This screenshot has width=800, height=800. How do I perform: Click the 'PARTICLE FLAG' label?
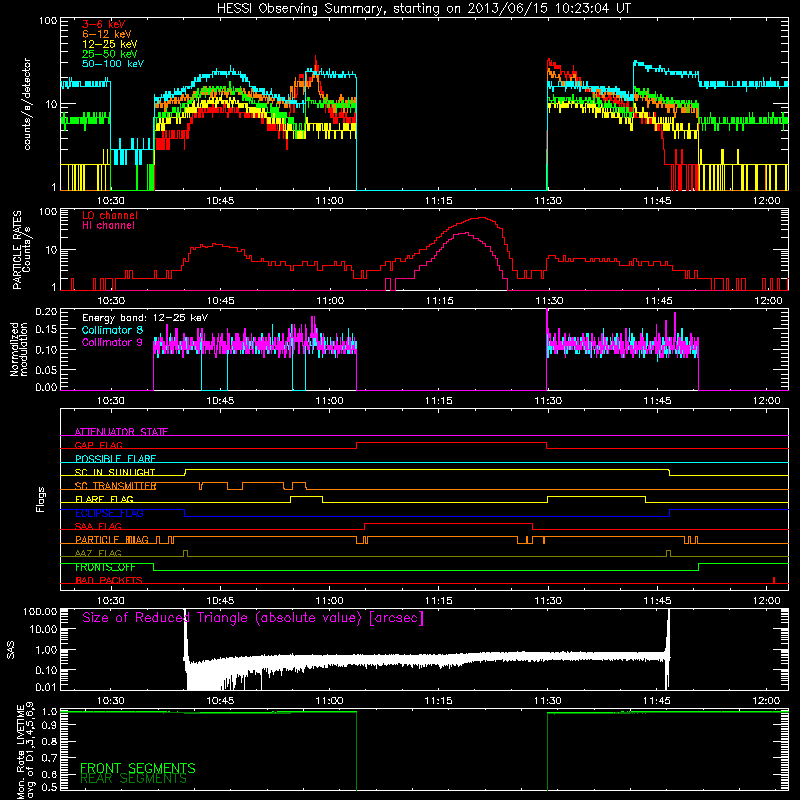(112, 539)
